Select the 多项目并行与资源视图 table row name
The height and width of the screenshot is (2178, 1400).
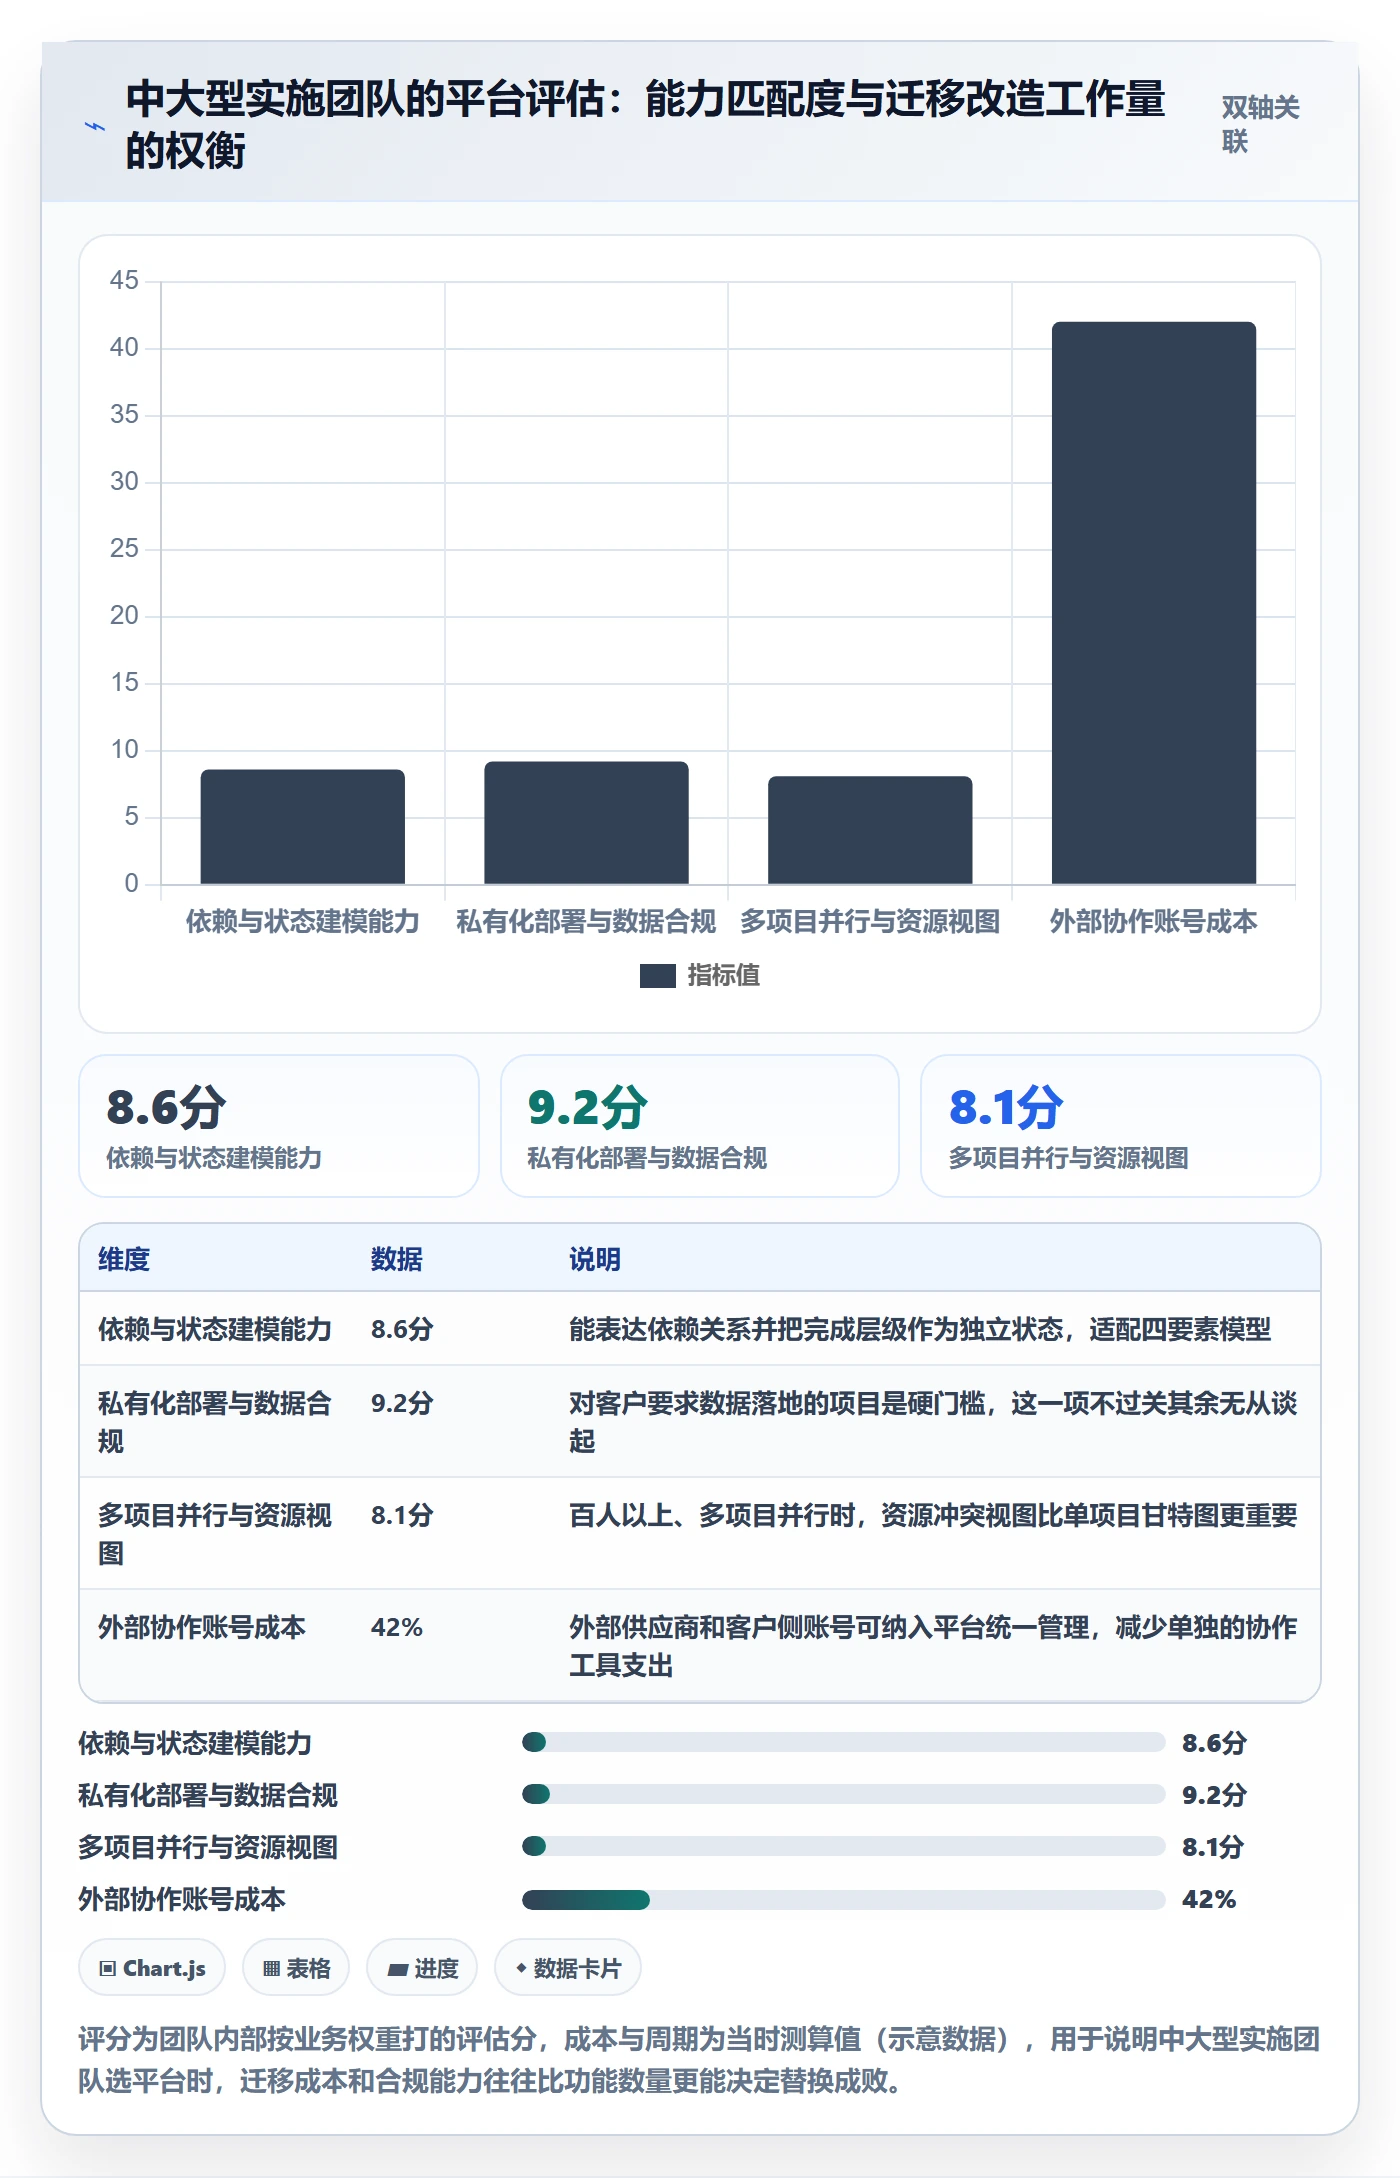215,1534
